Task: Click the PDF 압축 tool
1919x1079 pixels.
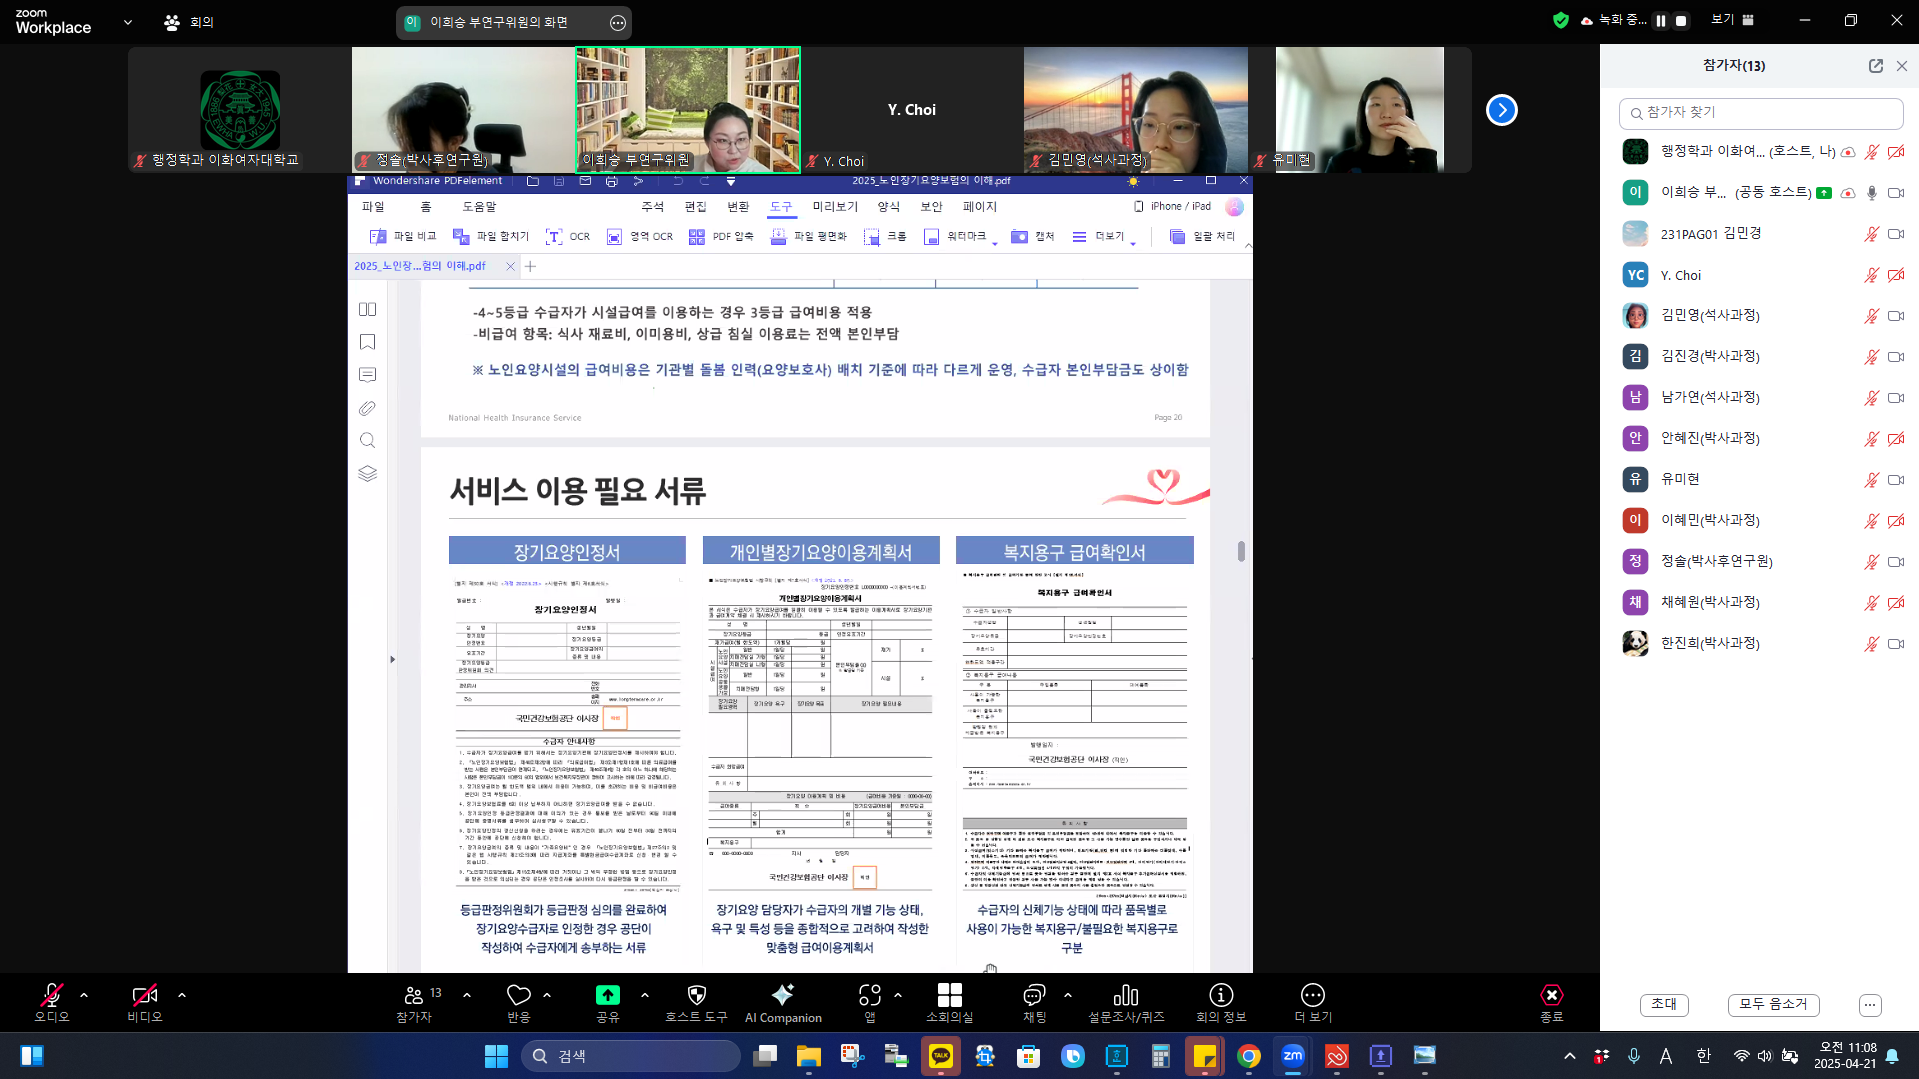Action: coord(721,237)
